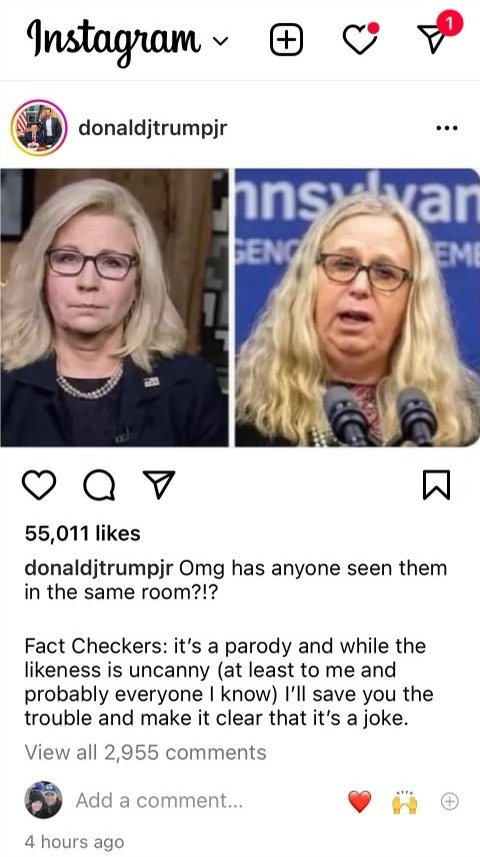Open the new post plus icon
Viewport: 480px width, 857px height.
click(x=286, y=40)
